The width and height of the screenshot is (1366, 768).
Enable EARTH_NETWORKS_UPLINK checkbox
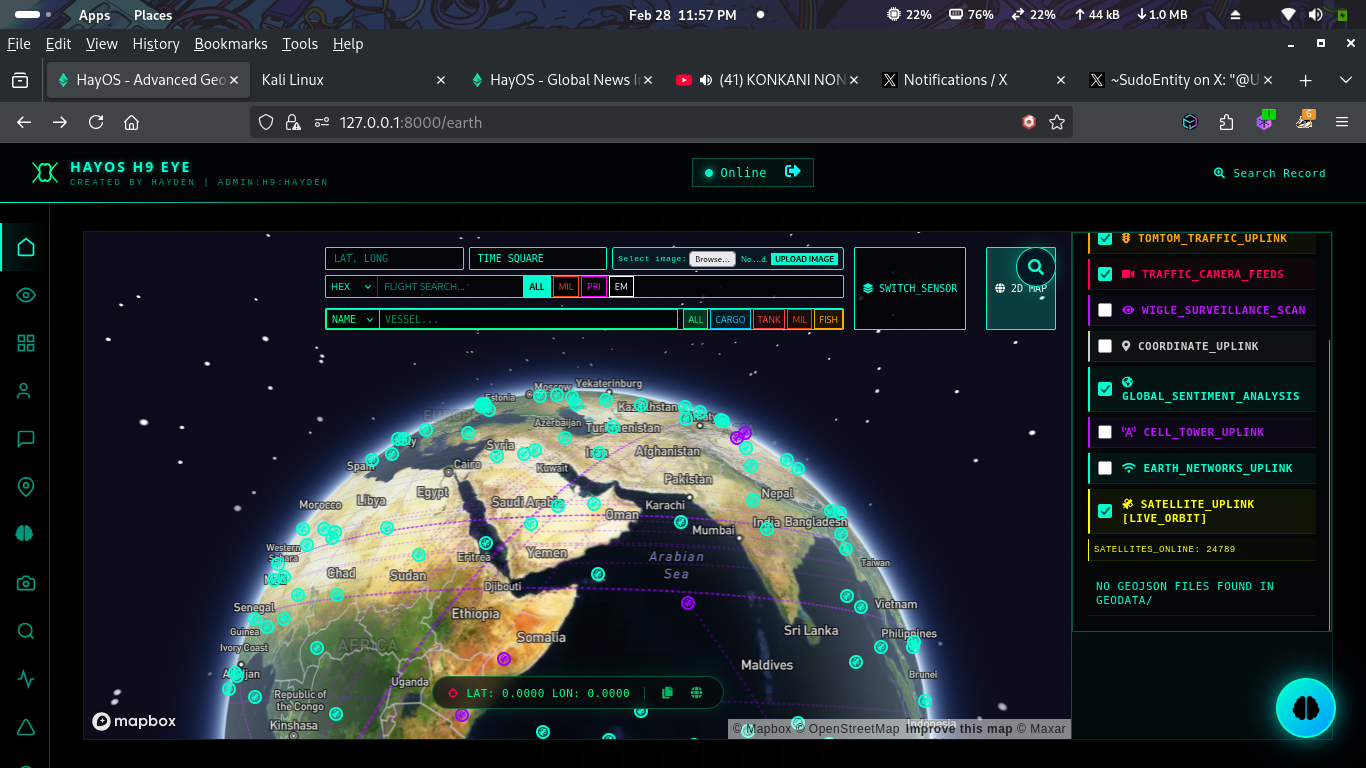[x=1105, y=468]
